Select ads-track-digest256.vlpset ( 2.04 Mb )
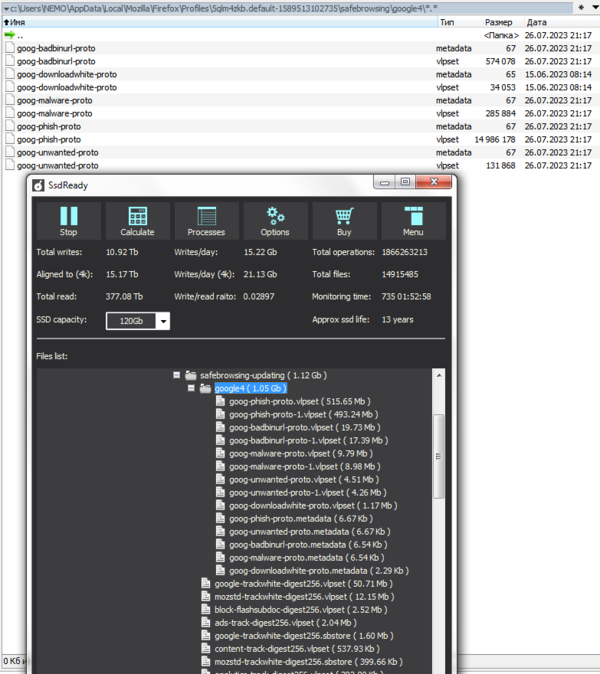The width and height of the screenshot is (600, 674). click(x=285, y=623)
